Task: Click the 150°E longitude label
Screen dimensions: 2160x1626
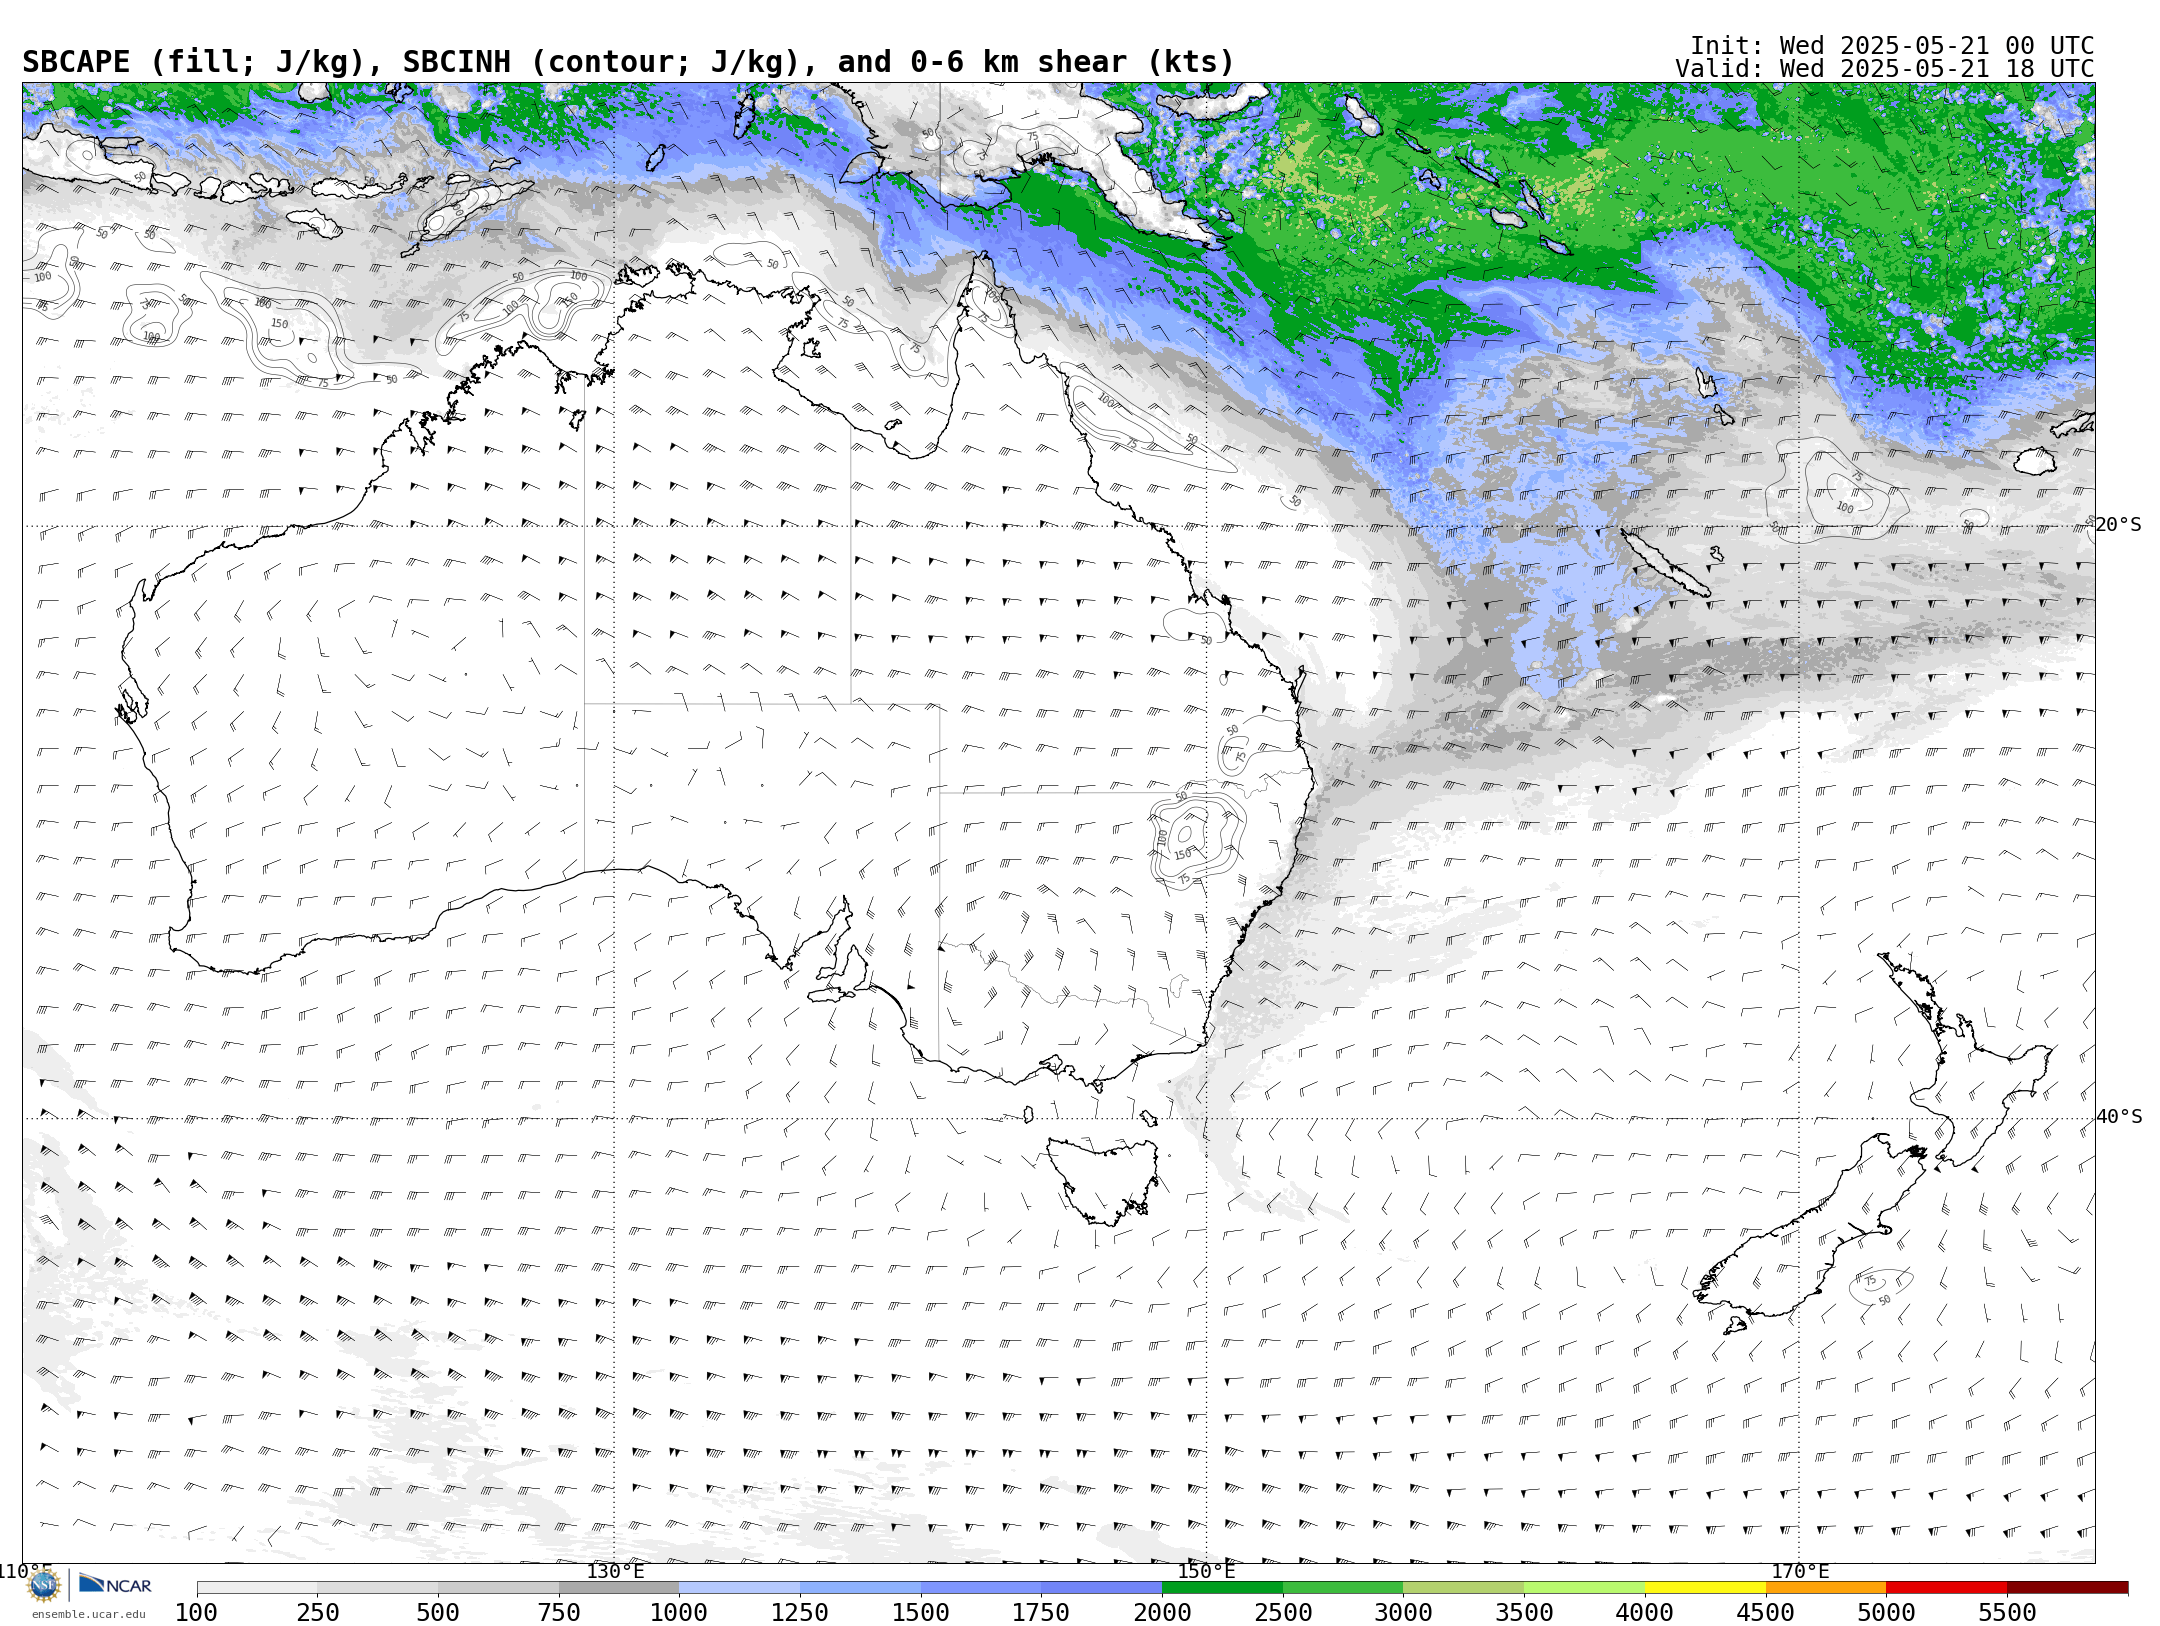Action: [x=1206, y=1571]
